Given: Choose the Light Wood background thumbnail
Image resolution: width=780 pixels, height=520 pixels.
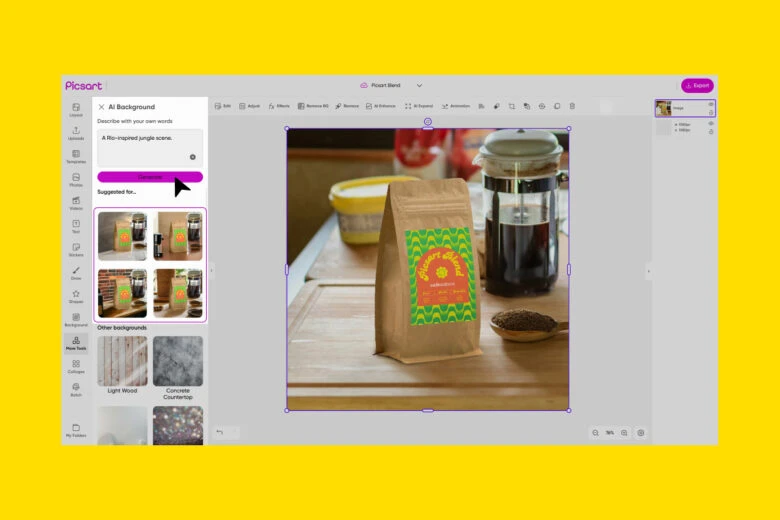Looking at the screenshot, I should [122, 361].
